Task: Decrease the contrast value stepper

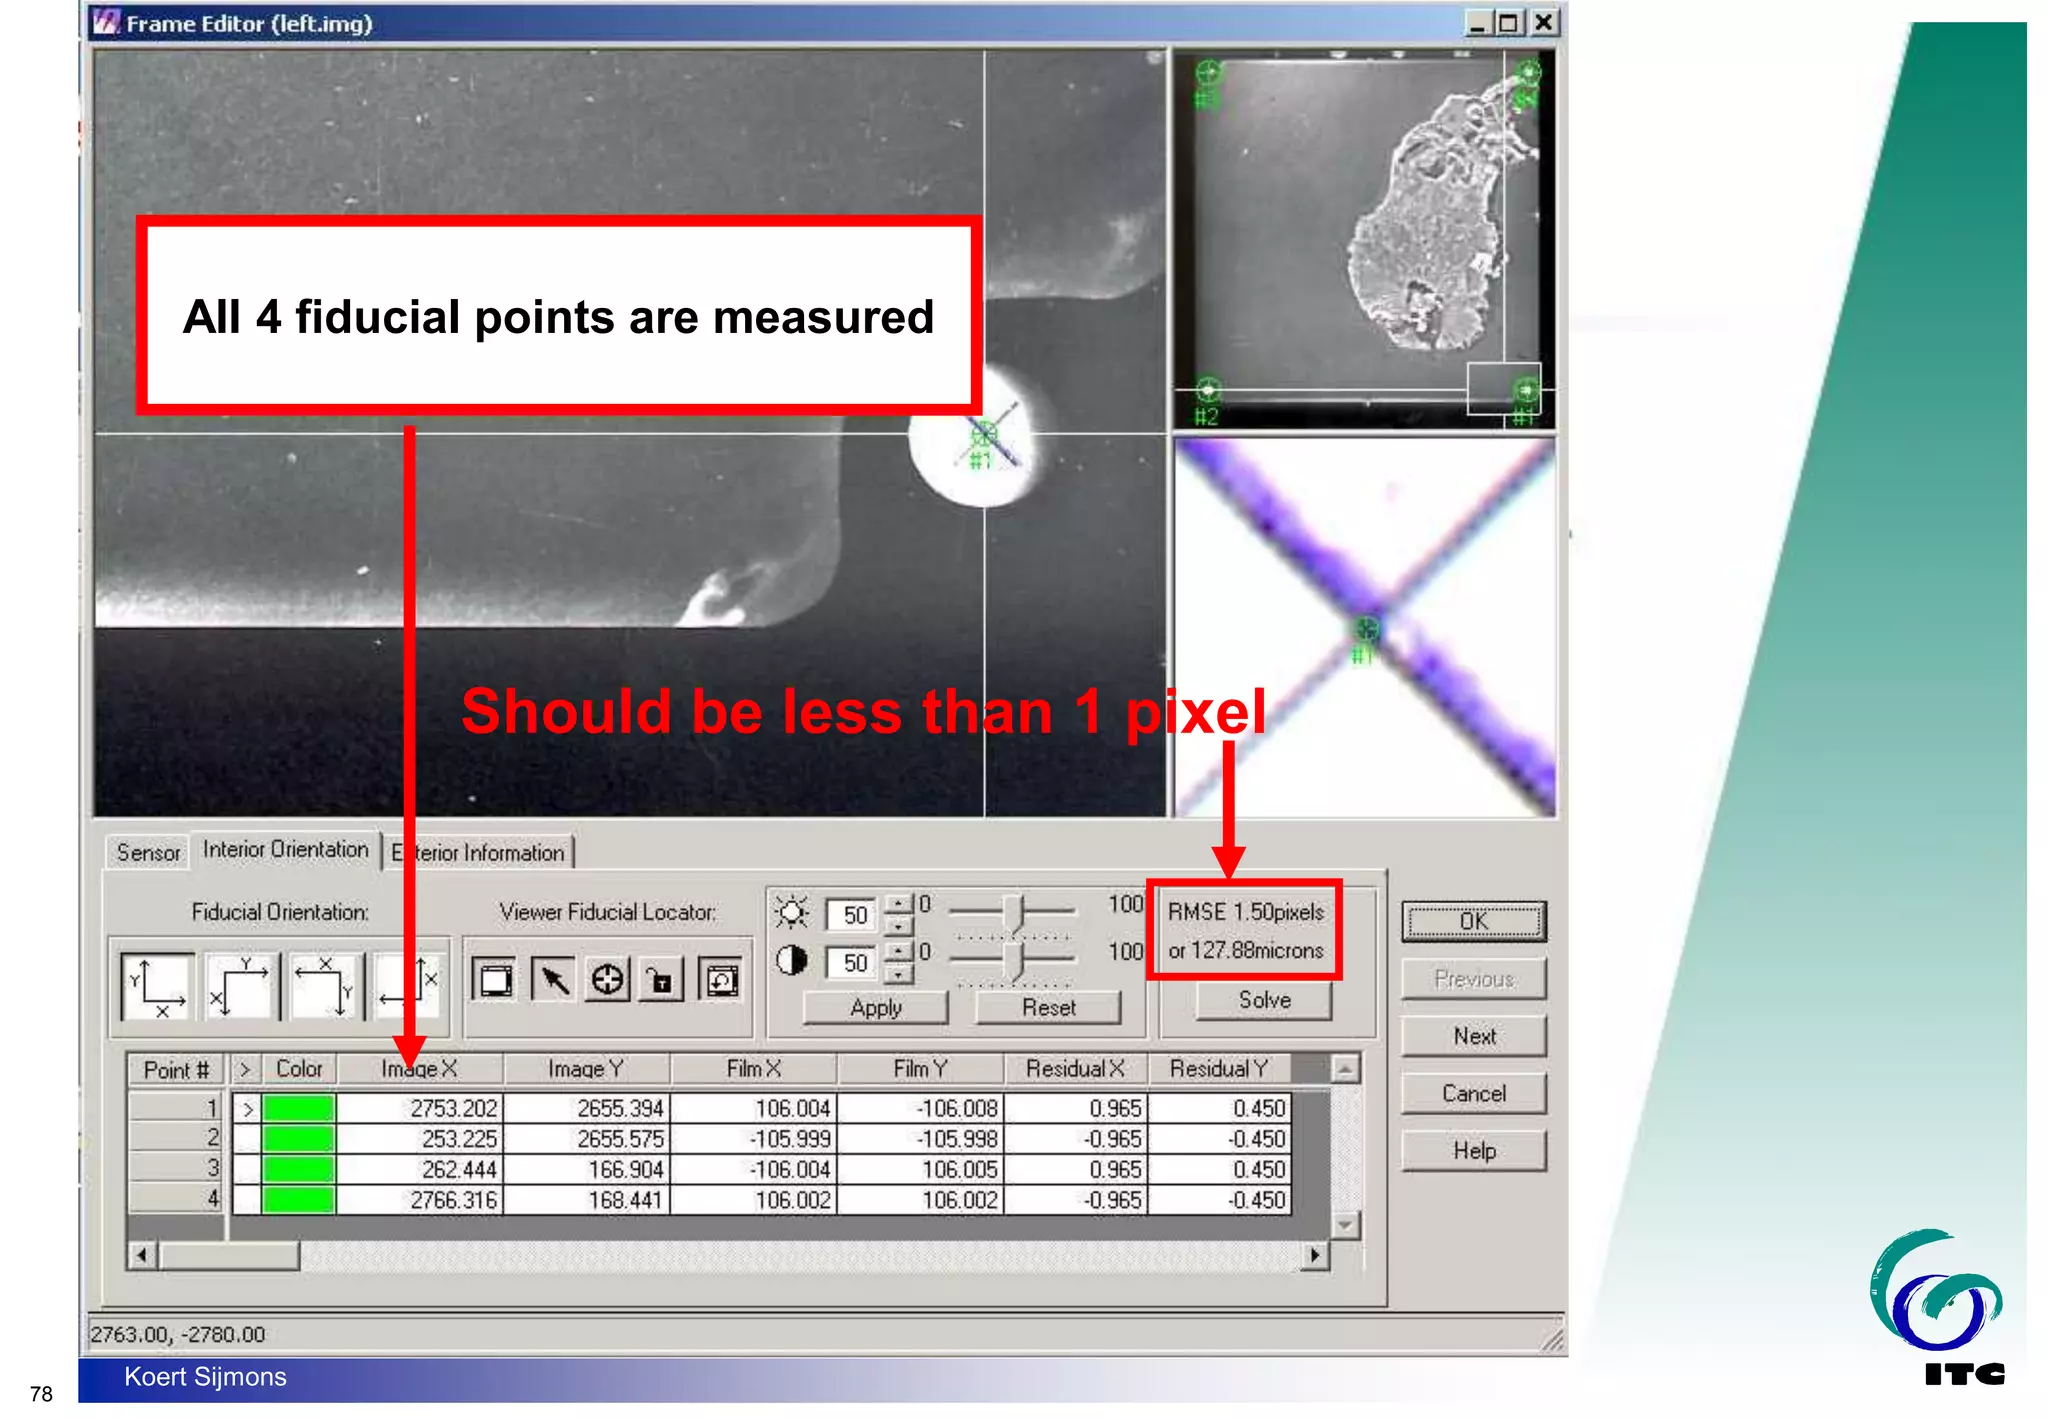Action: tap(900, 974)
